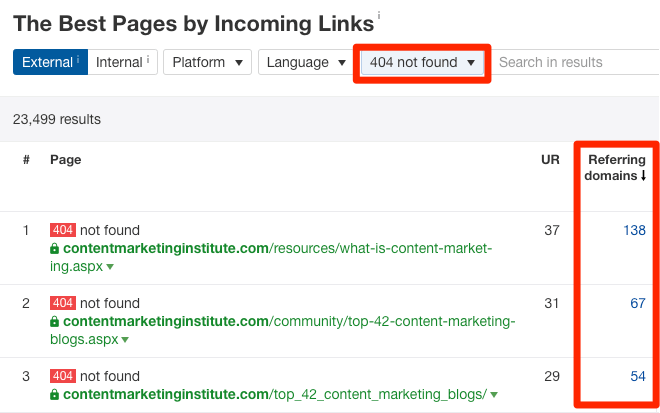The width and height of the screenshot is (660, 413).
Task: Open the Language filter dropdown
Action: point(305,62)
